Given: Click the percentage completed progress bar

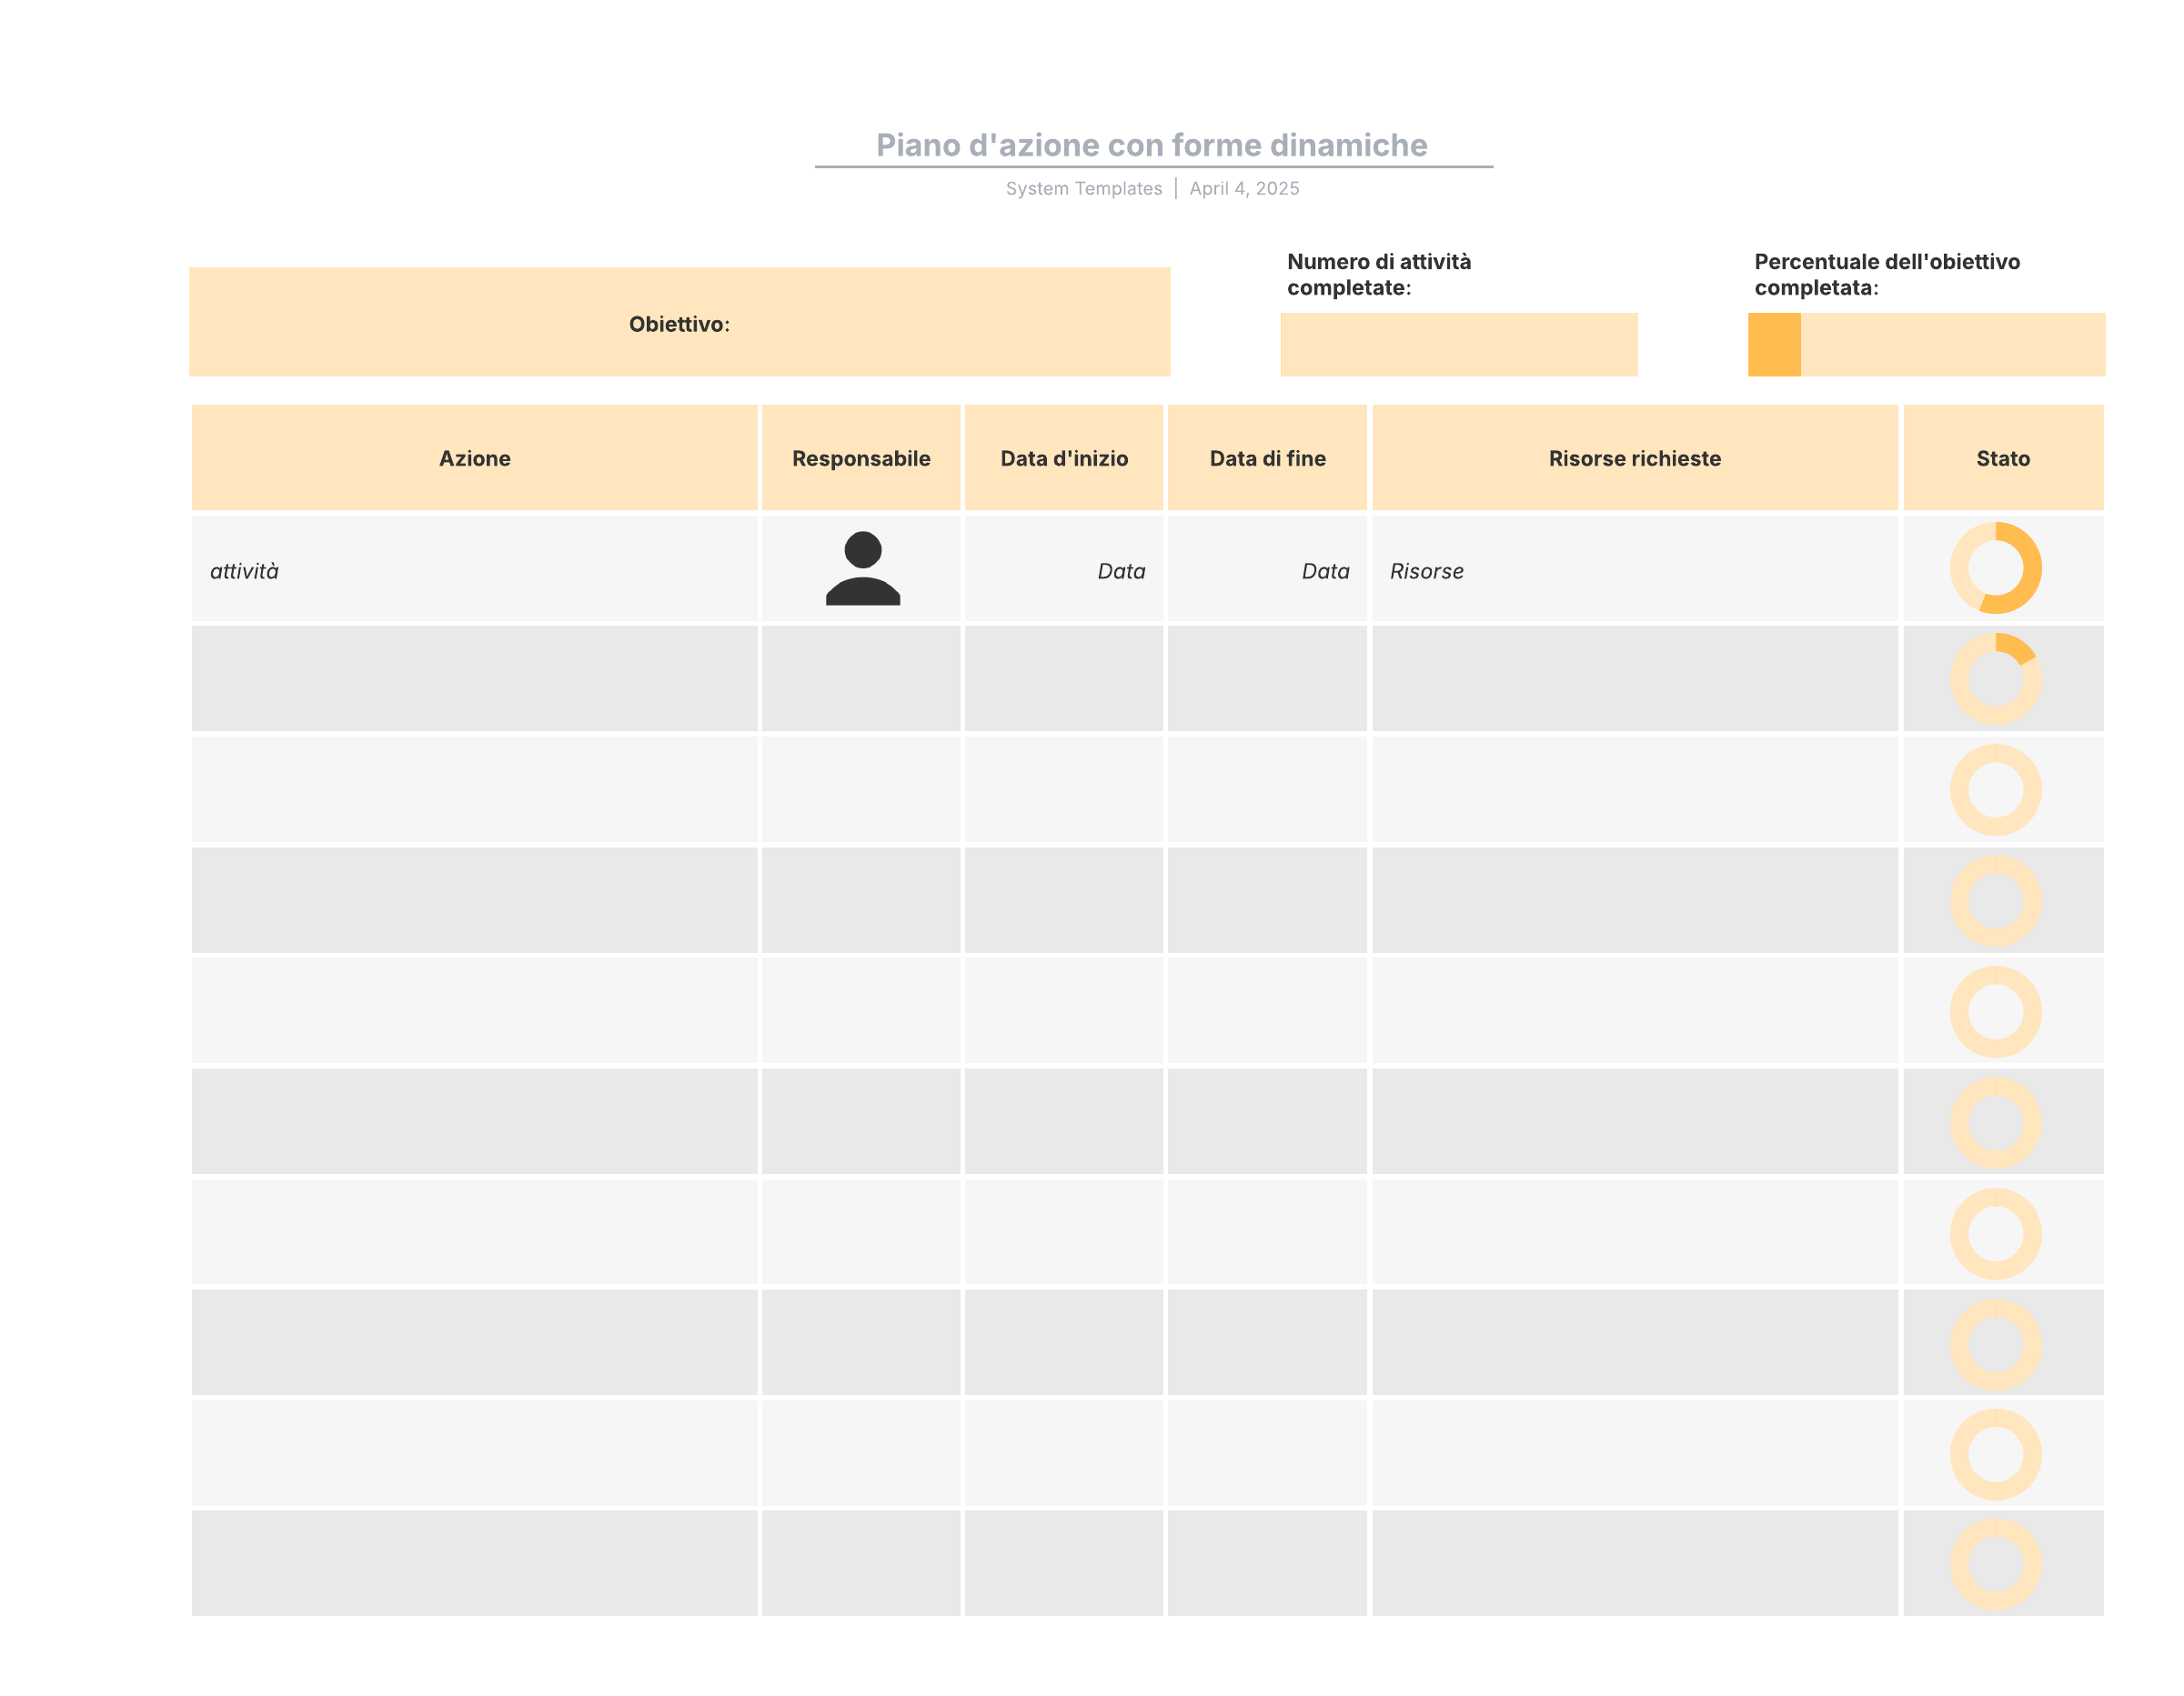Looking at the screenshot, I should tap(1926, 345).
